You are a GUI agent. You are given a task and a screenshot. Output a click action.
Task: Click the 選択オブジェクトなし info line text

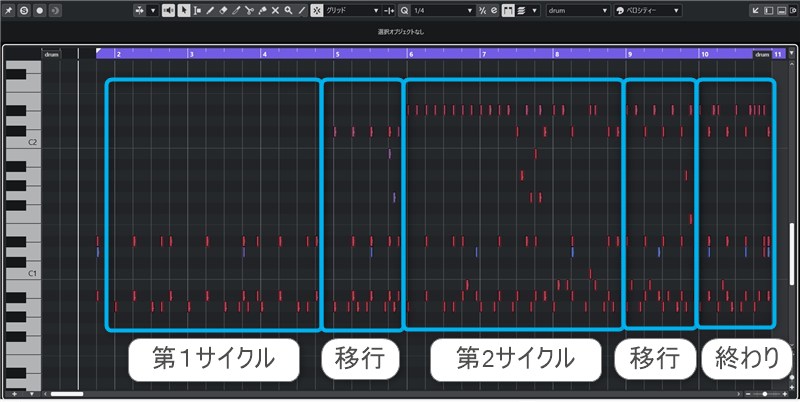[401, 32]
